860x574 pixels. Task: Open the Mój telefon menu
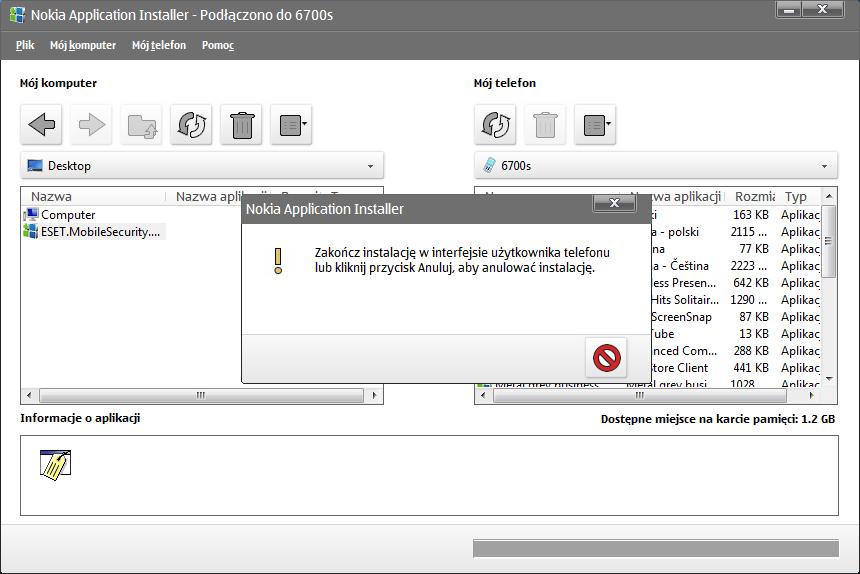(159, 45)
